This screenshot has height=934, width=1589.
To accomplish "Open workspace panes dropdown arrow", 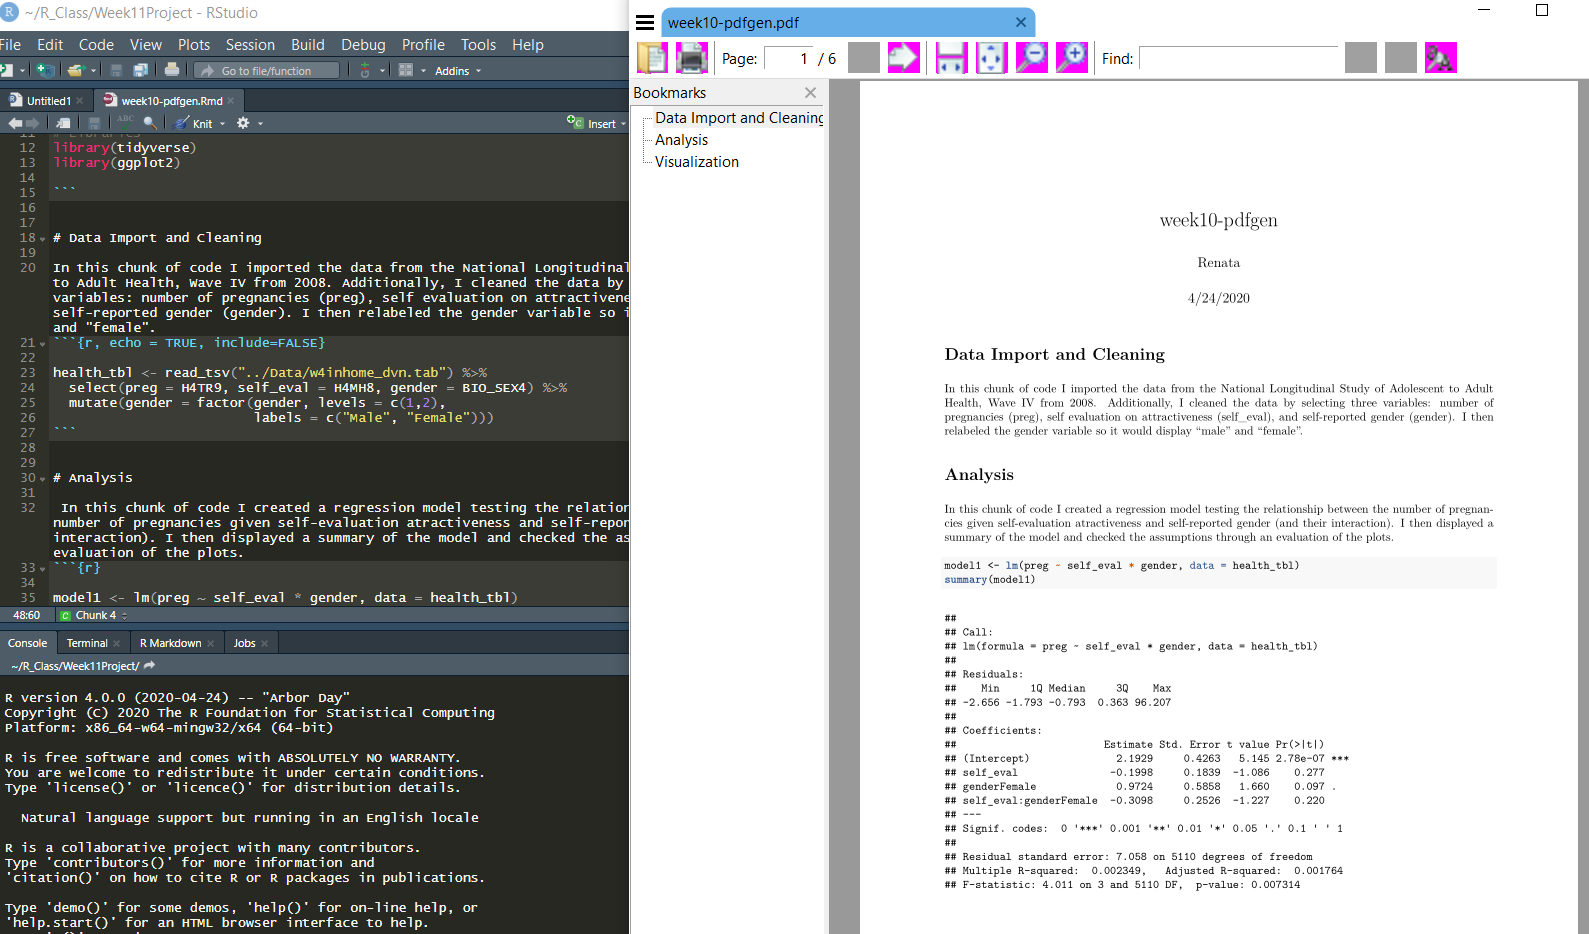I will (423, 71).
